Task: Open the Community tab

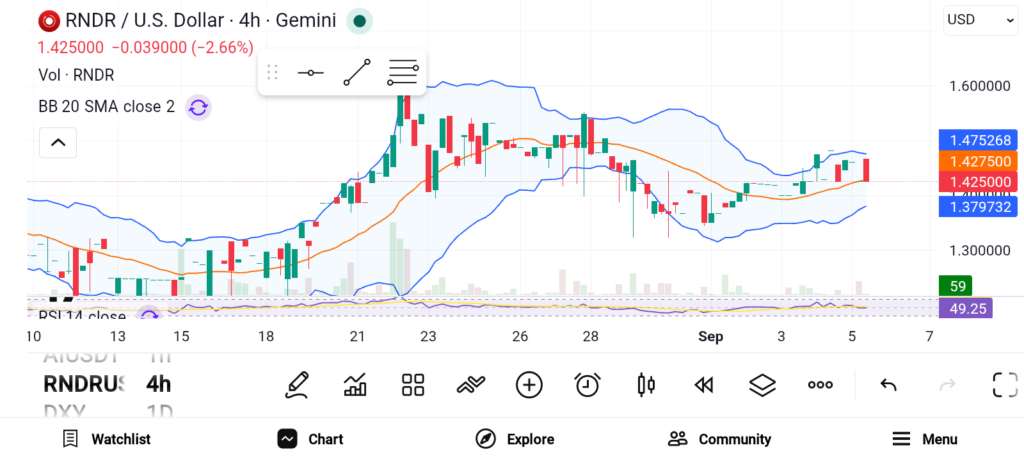Action: point(720,439)
